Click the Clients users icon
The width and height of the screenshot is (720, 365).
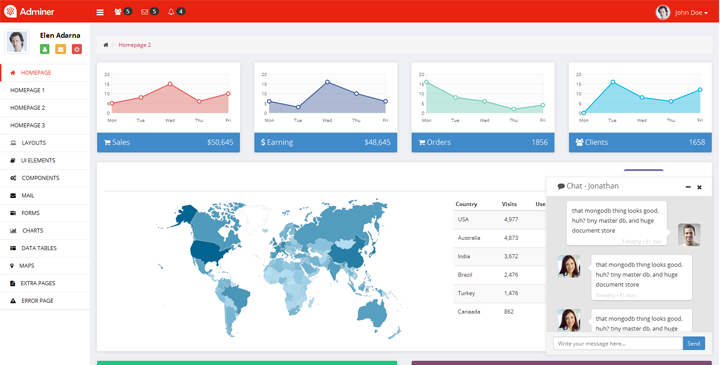click(579, 142)
